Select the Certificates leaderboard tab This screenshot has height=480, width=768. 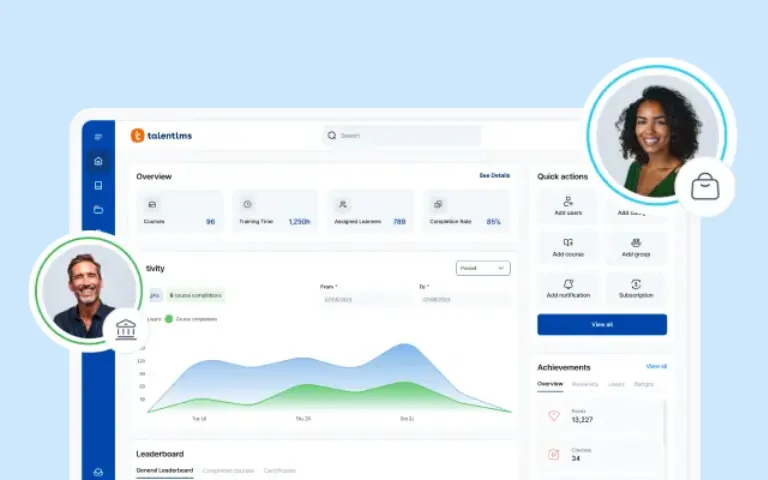pyautogui.click(x=280, y=471)
